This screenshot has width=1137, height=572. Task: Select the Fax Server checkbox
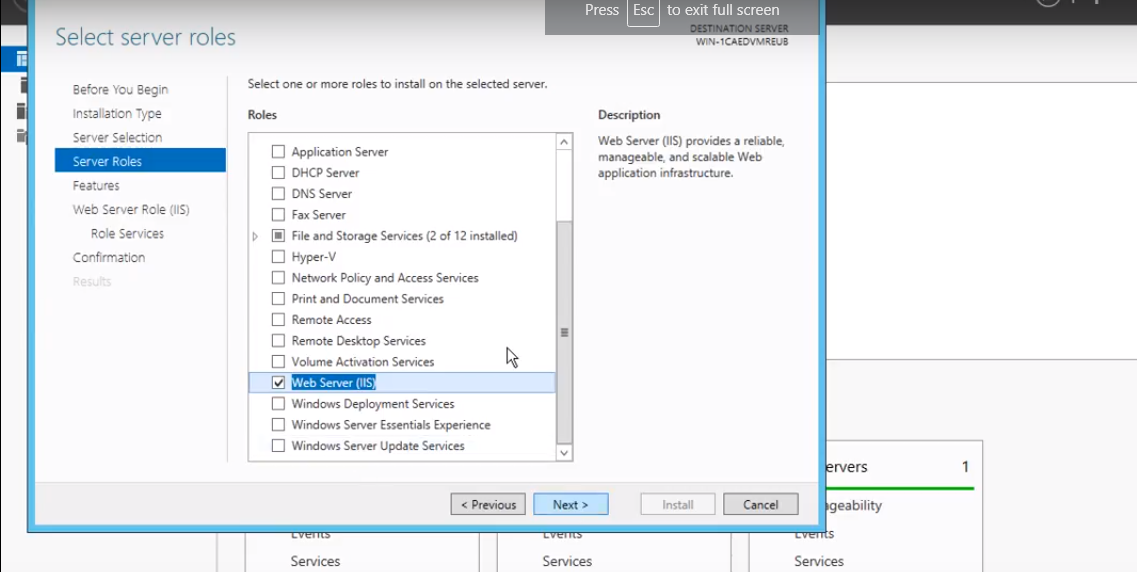[x=278, y=215]
